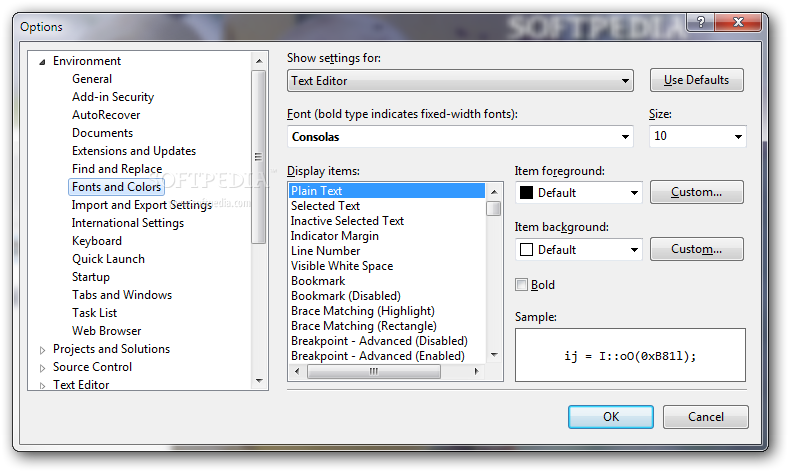Click the Use Defaults button
789x472 pixels.
coord(696,80)
